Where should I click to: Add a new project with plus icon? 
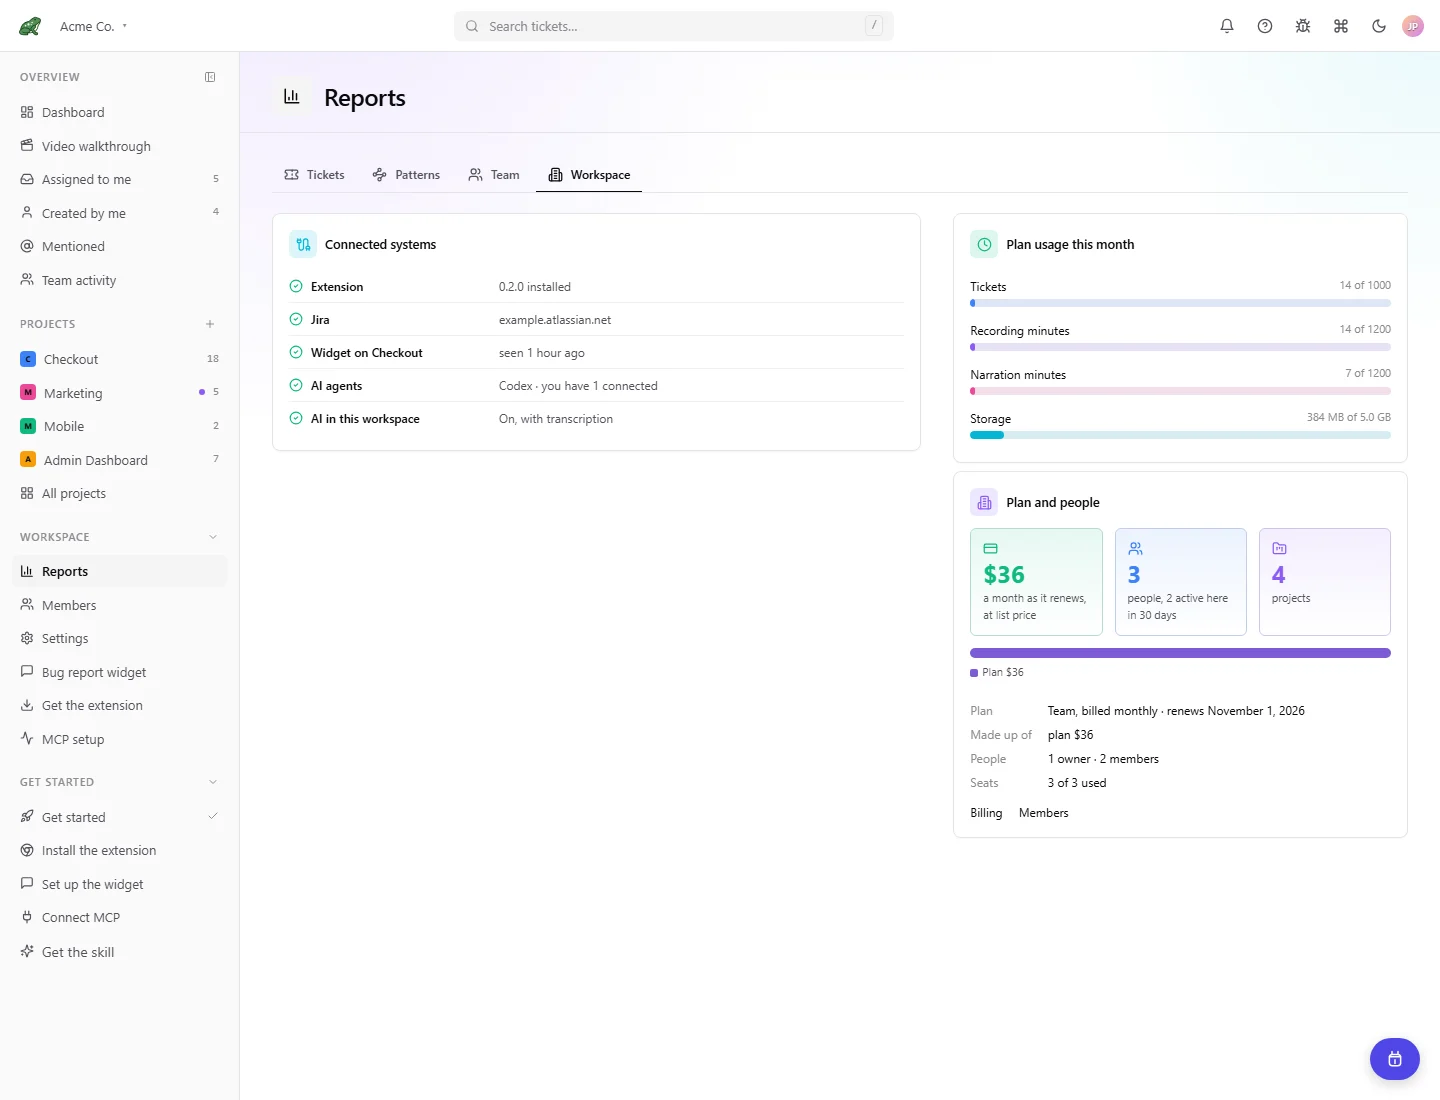[x=210, y=324]
